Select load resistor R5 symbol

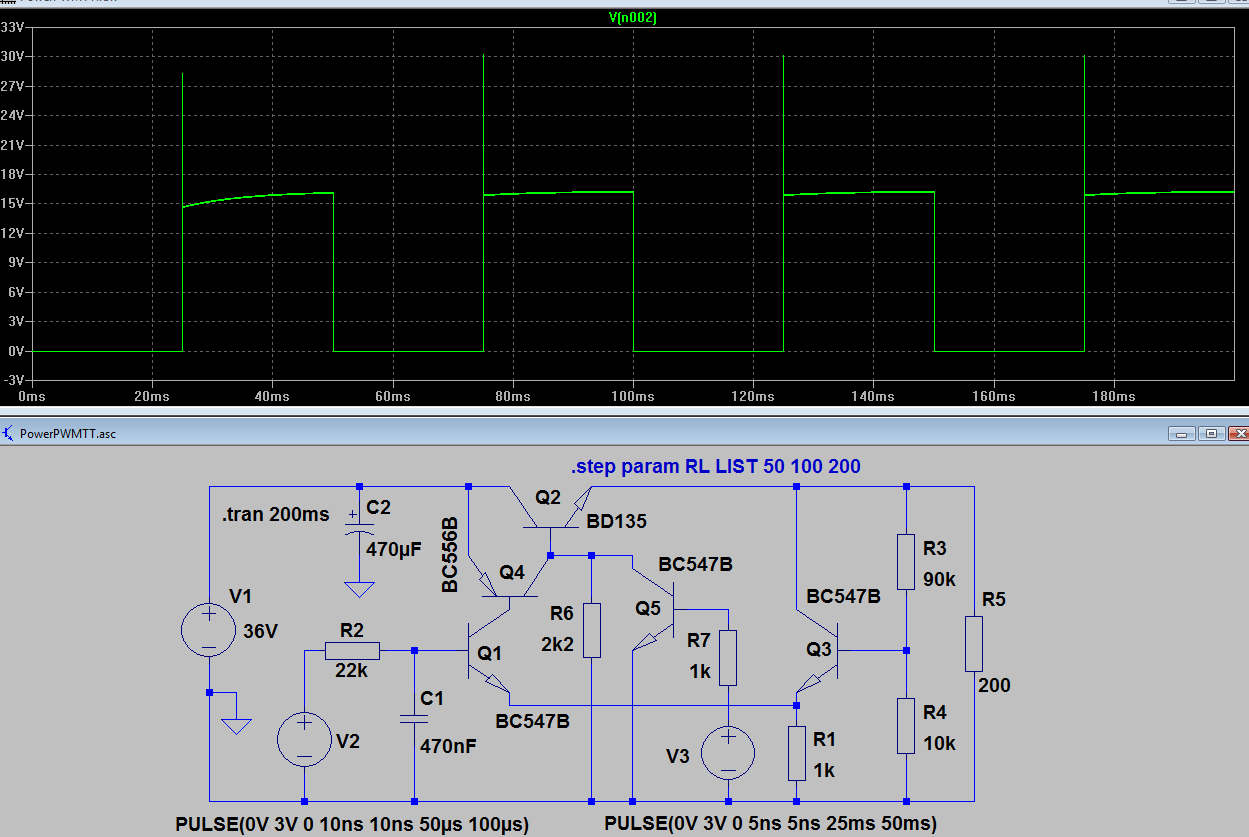pos(973,643)
